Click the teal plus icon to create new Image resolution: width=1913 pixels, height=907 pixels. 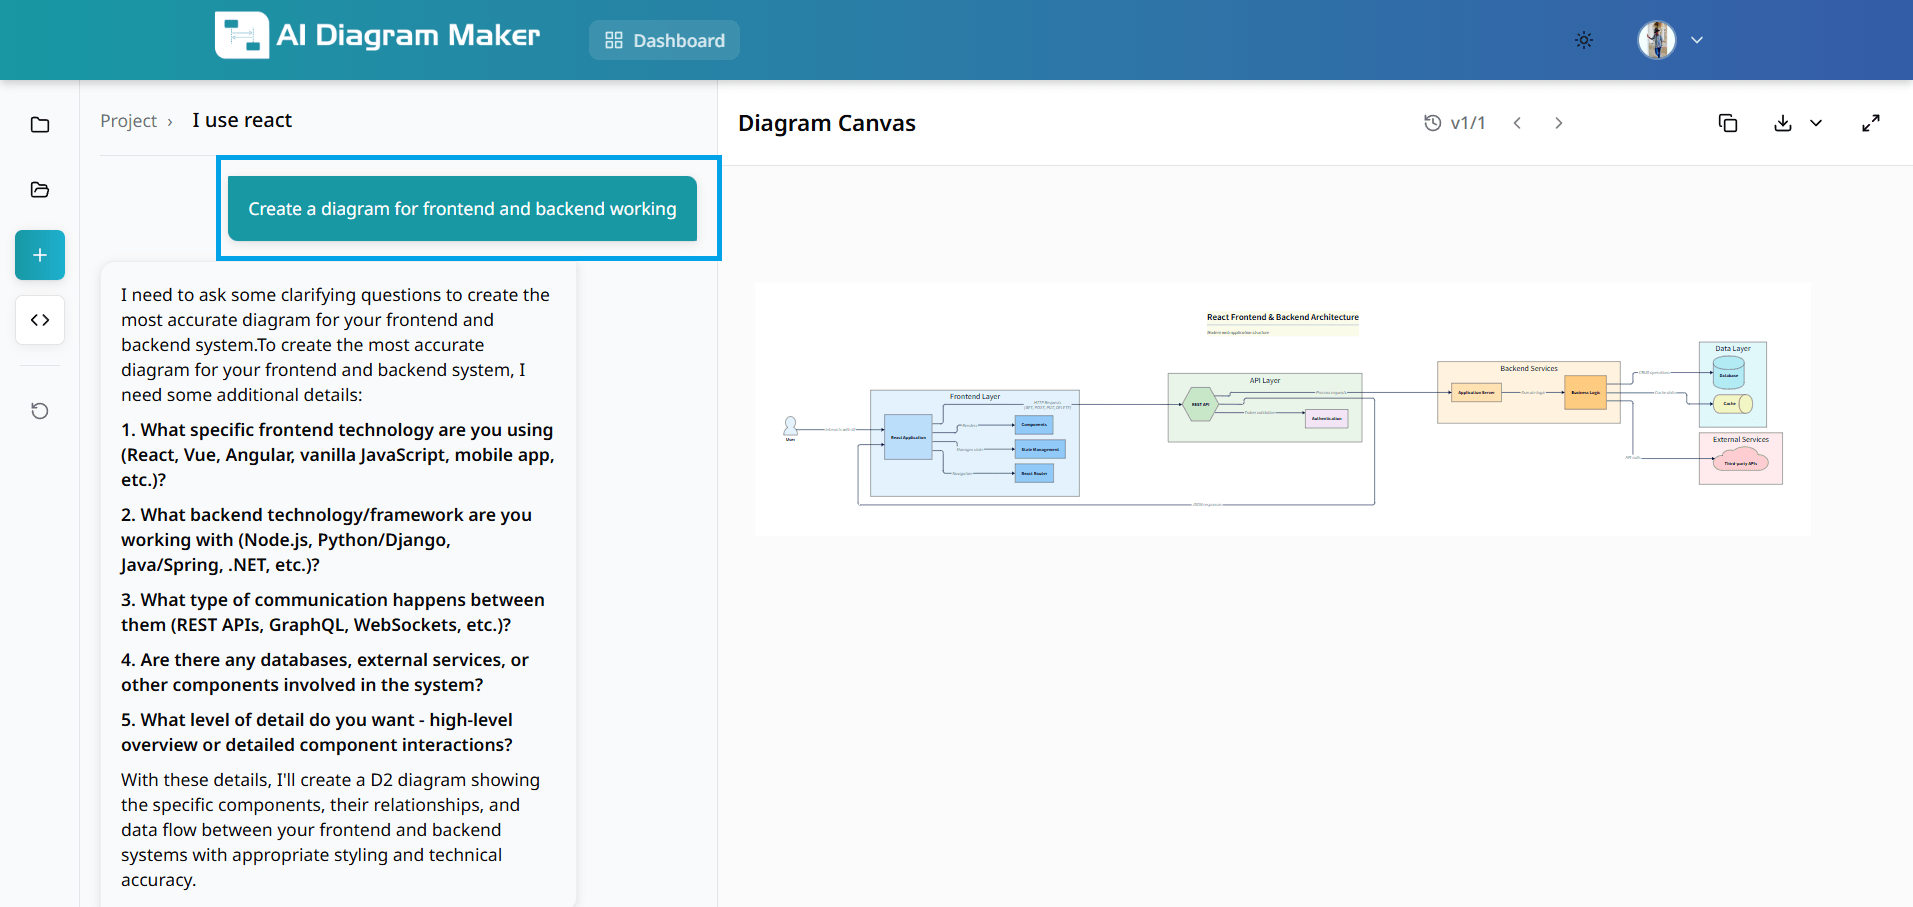[x=39, y=255]
